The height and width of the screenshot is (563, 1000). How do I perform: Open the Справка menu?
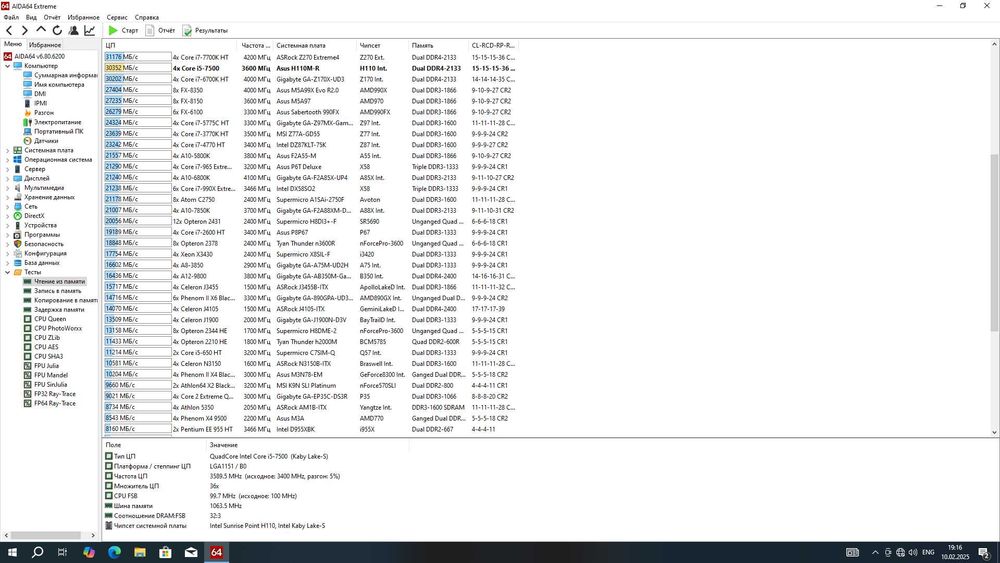[x=147, y=17]
